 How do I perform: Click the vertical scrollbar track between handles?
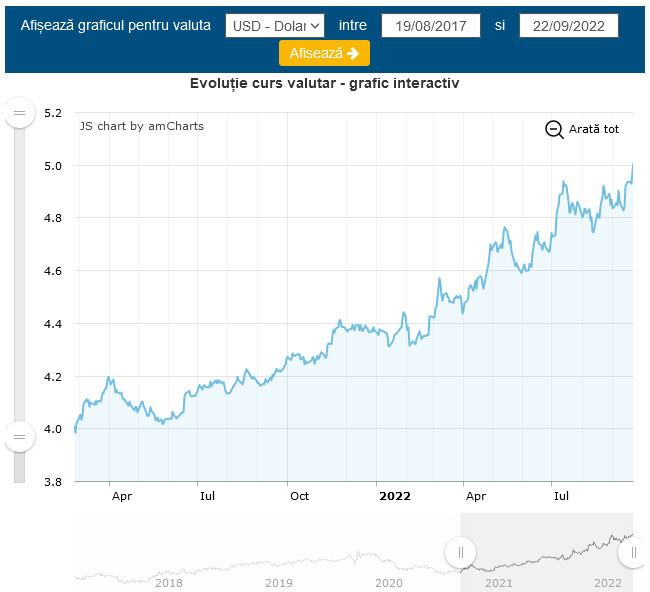(x=19, y=274)
